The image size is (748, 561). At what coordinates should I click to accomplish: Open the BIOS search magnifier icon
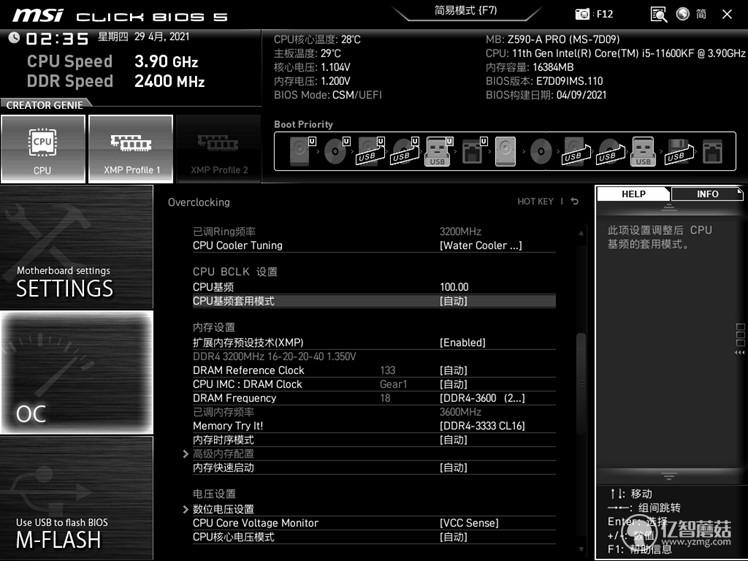point(658,14)
